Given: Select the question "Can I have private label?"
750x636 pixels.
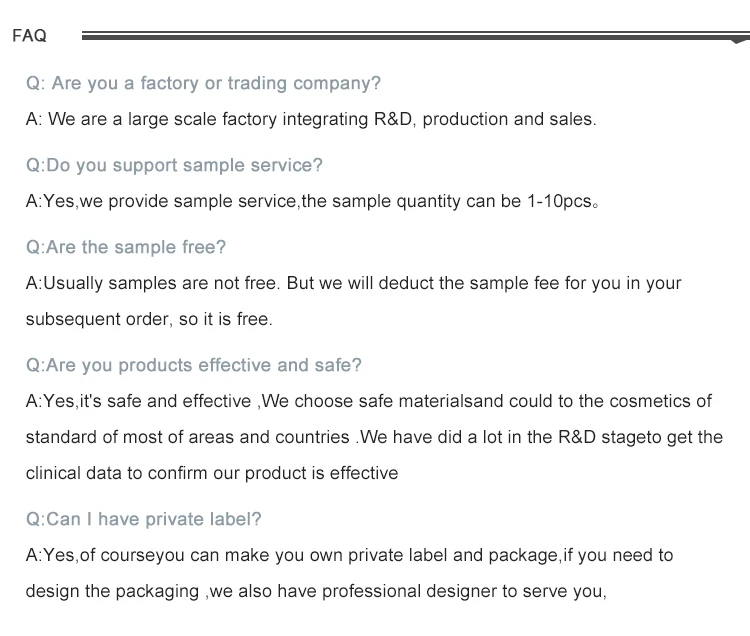Looking at the screenshot, I should (x=144, y=519).
